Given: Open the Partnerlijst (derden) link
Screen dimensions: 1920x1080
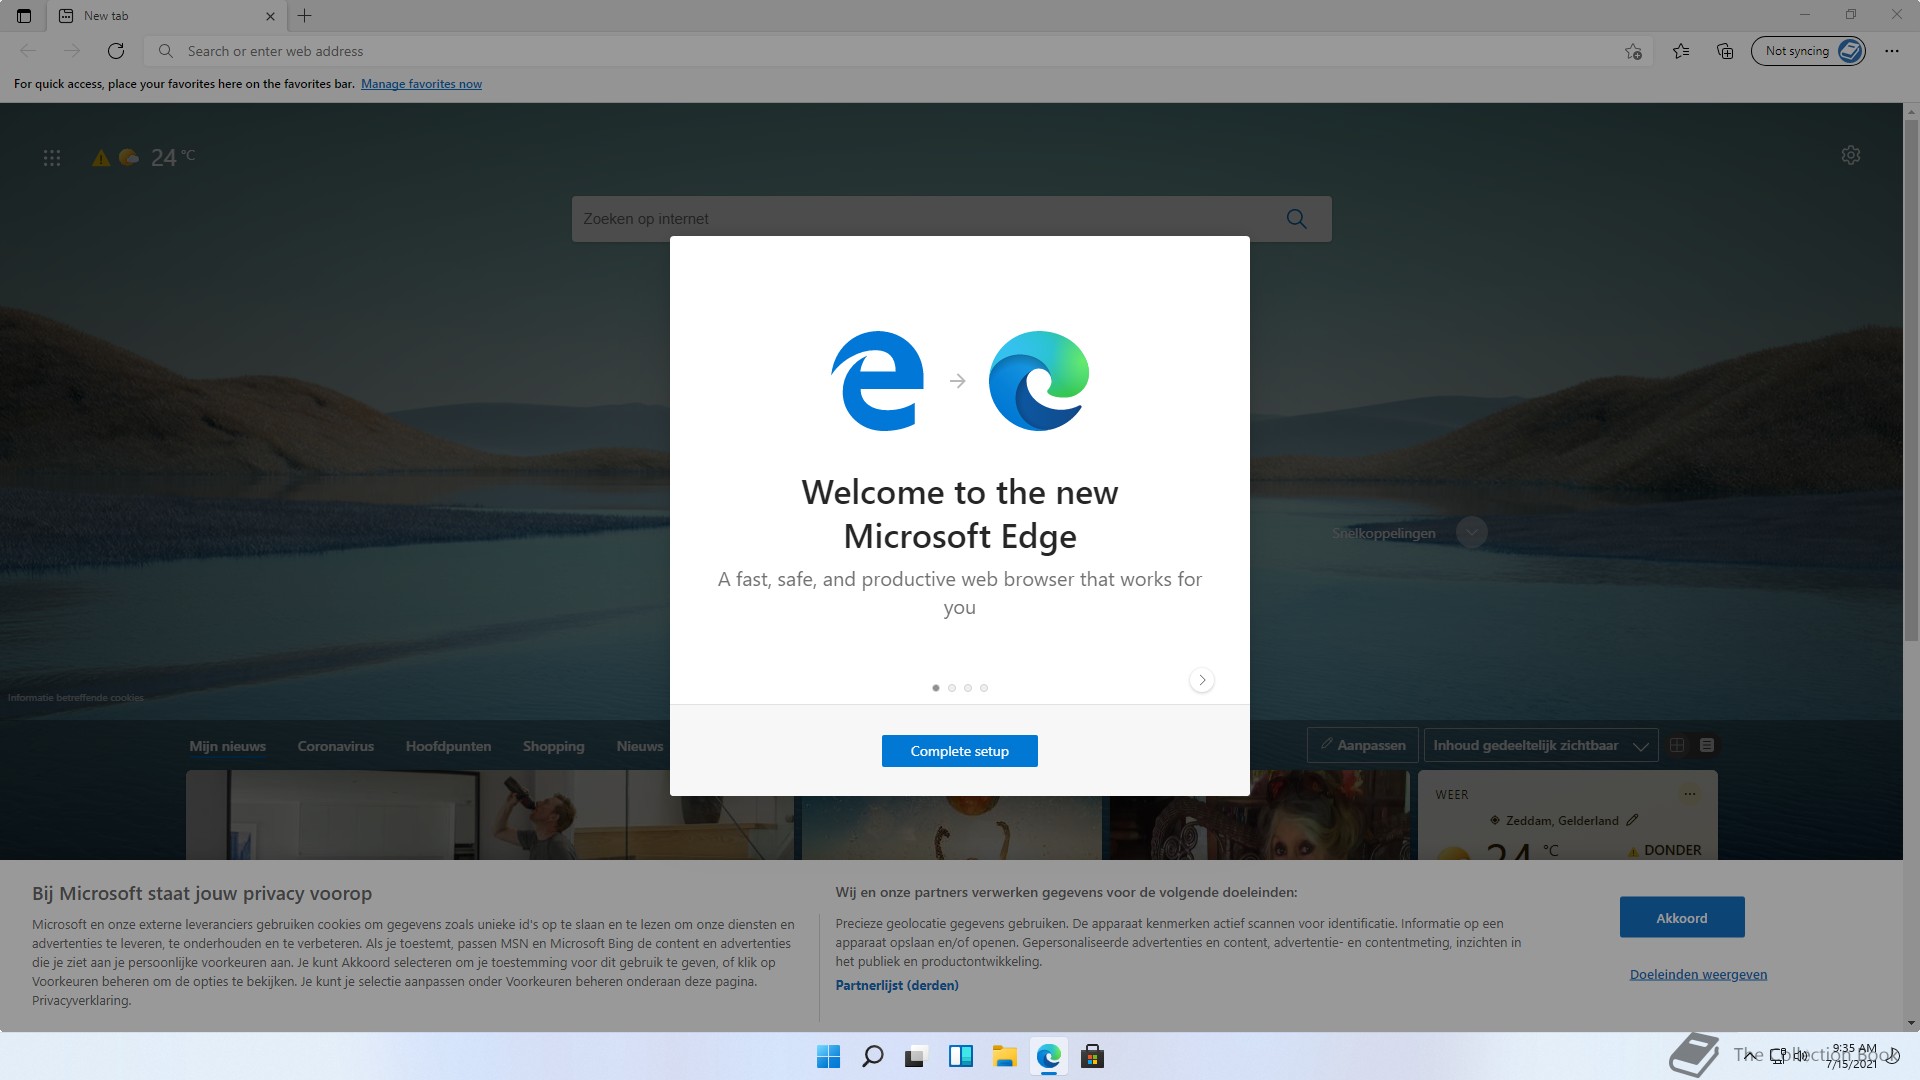Looking at the screenshot, I should pos(897,985).
